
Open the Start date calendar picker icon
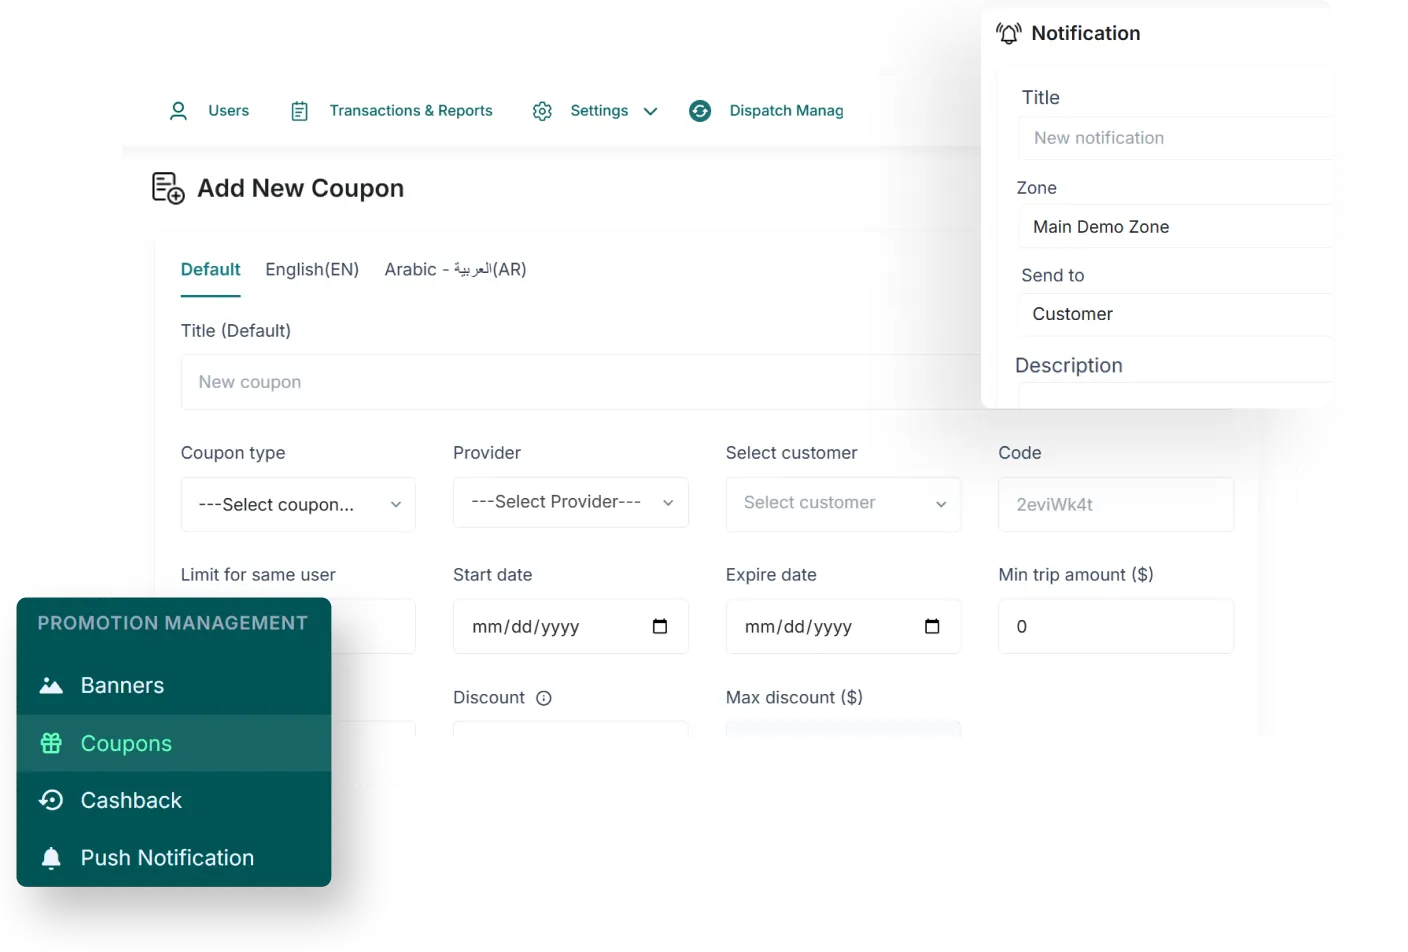[660, 626]
